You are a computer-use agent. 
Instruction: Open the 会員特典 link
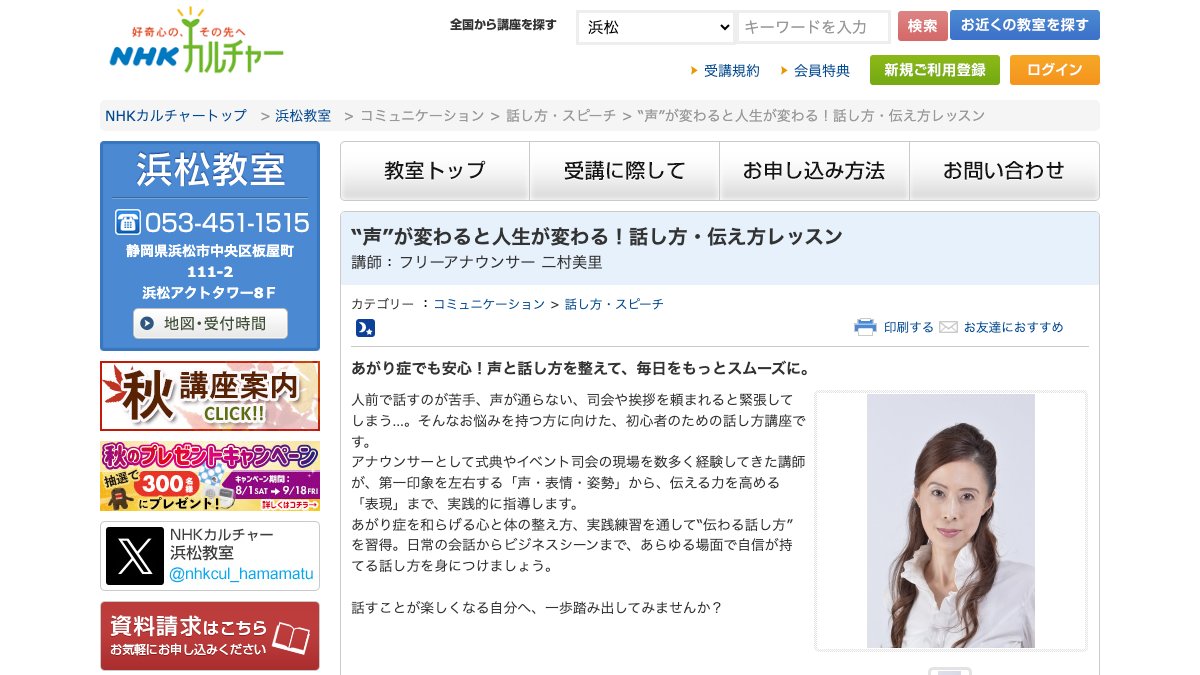[x=822, y=70]
